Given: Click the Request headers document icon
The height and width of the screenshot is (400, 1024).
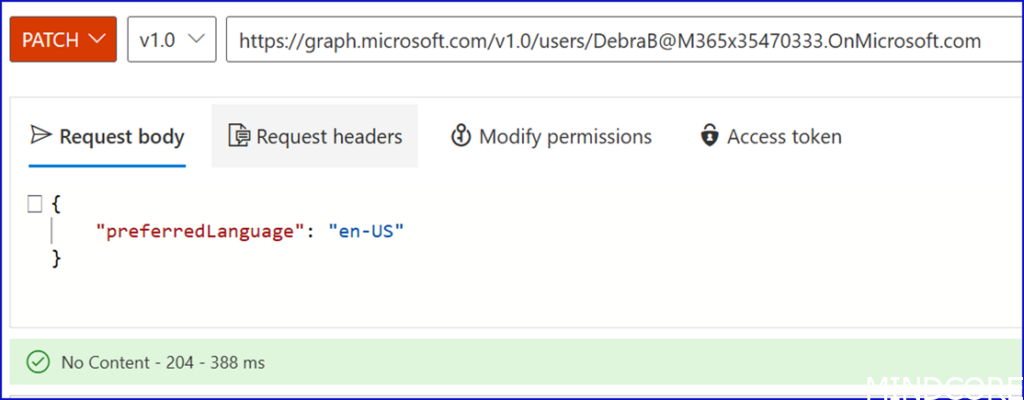Looking at the screenshot, I should point(238,135).
